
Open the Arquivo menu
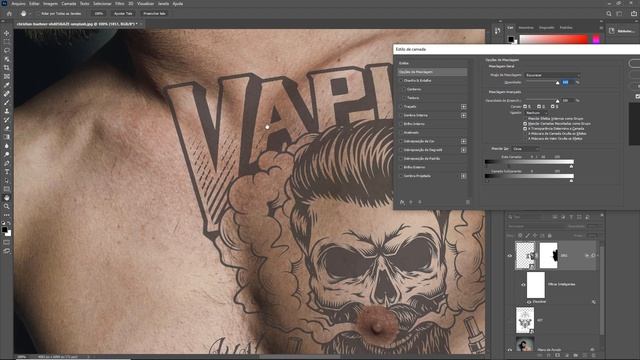coord(18,4)
